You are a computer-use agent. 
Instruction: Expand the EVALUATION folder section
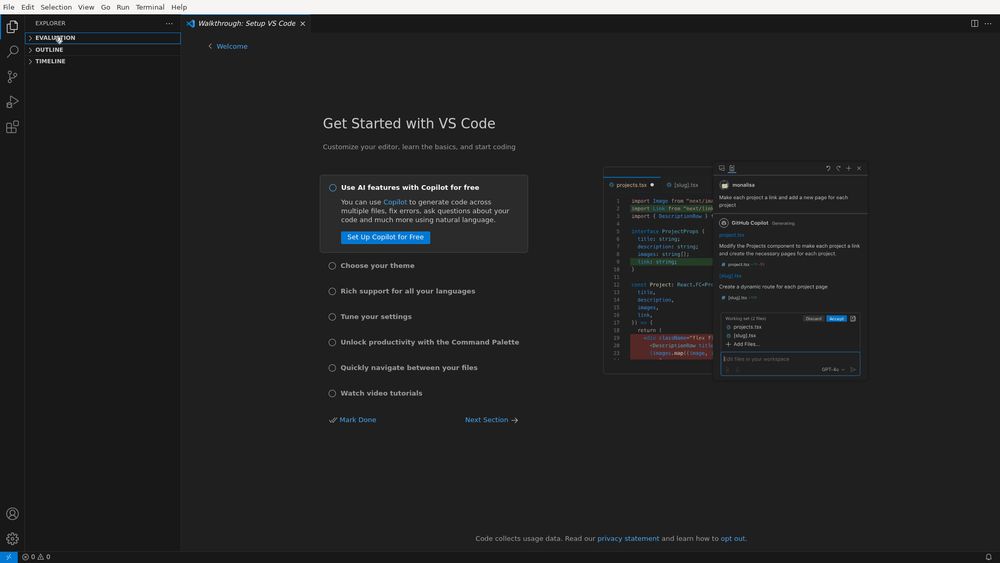[103, 38]
